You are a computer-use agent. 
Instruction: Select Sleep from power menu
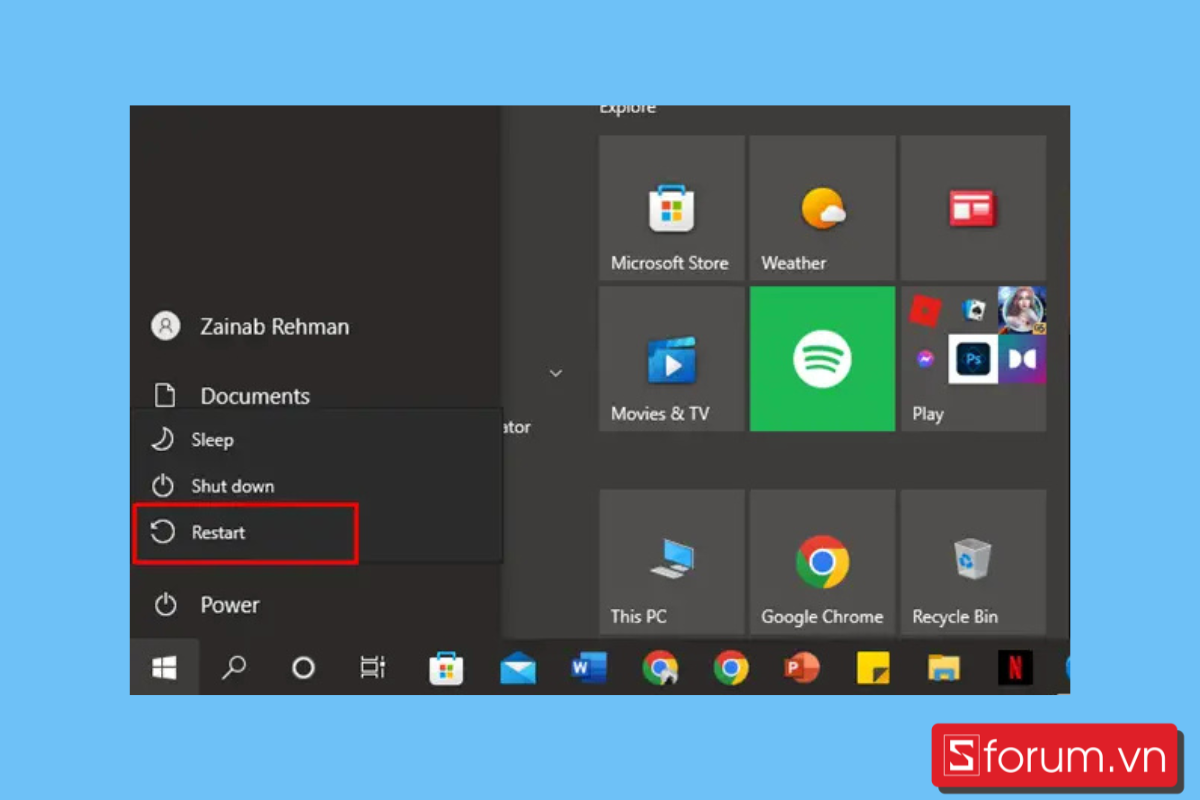point(316,440)
